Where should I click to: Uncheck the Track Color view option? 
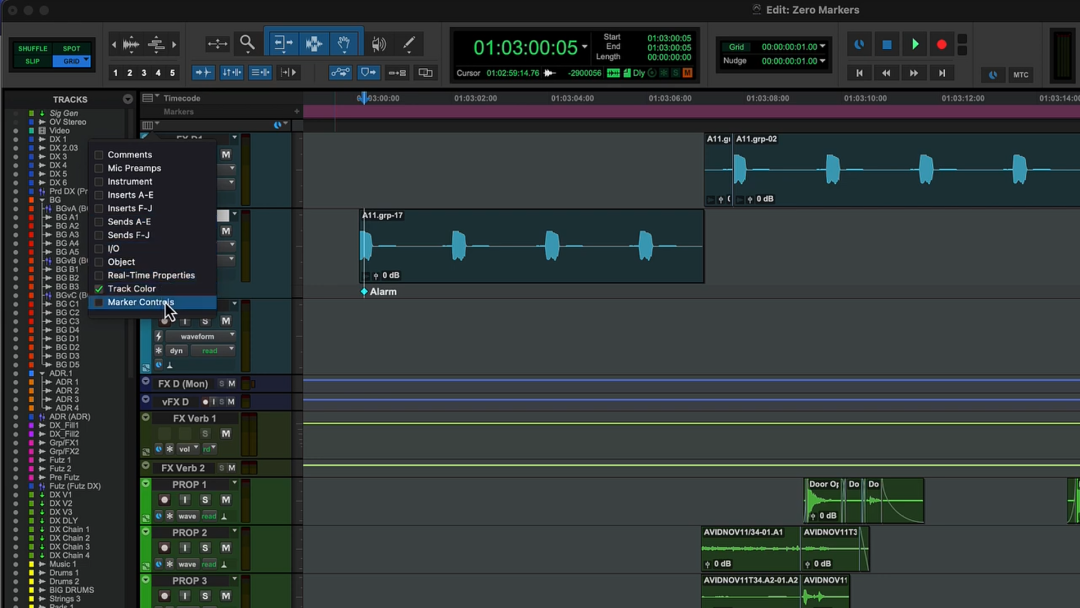99,289
